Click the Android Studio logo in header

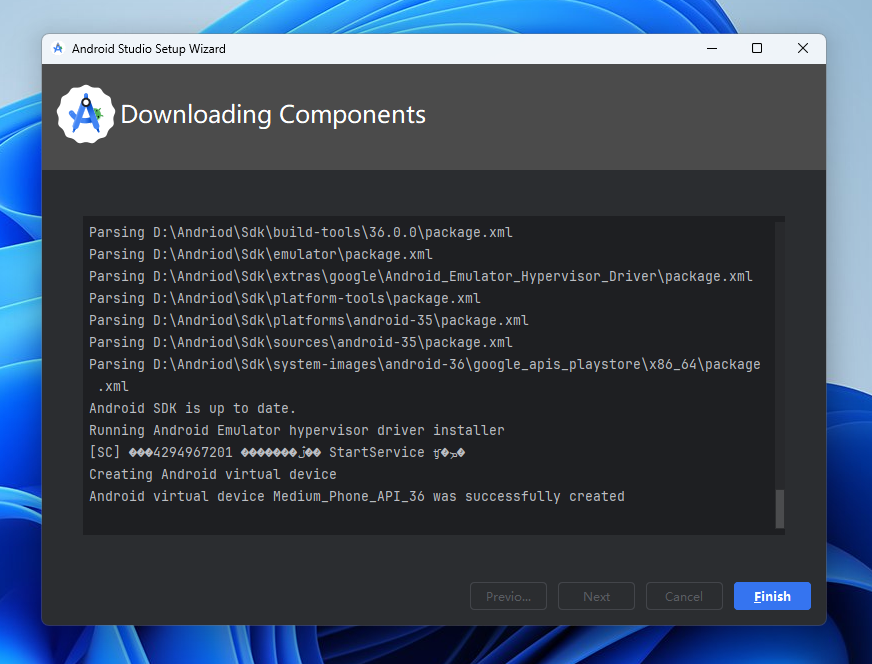point(86,114)
